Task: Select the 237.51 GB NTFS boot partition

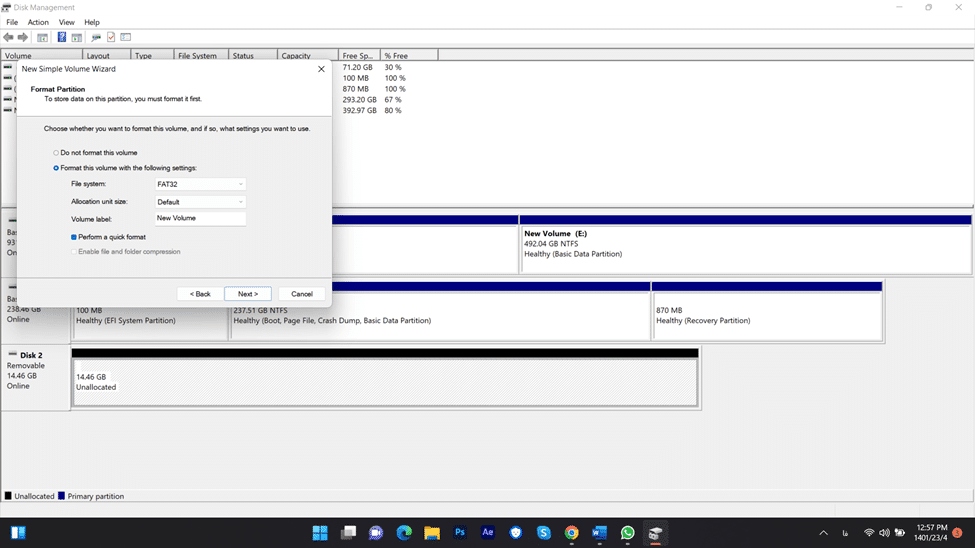Action: coord(440,311)
